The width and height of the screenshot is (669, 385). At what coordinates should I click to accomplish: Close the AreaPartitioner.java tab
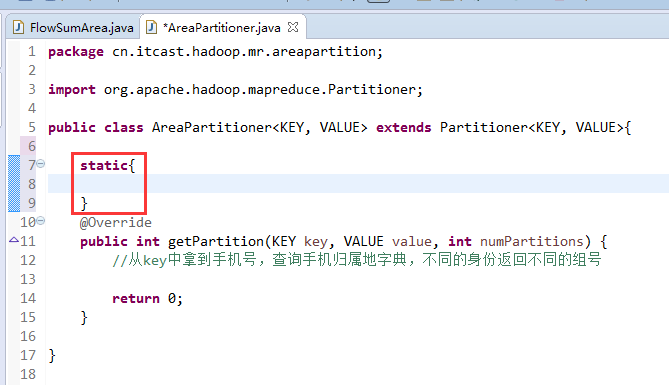tap(293, 27)
